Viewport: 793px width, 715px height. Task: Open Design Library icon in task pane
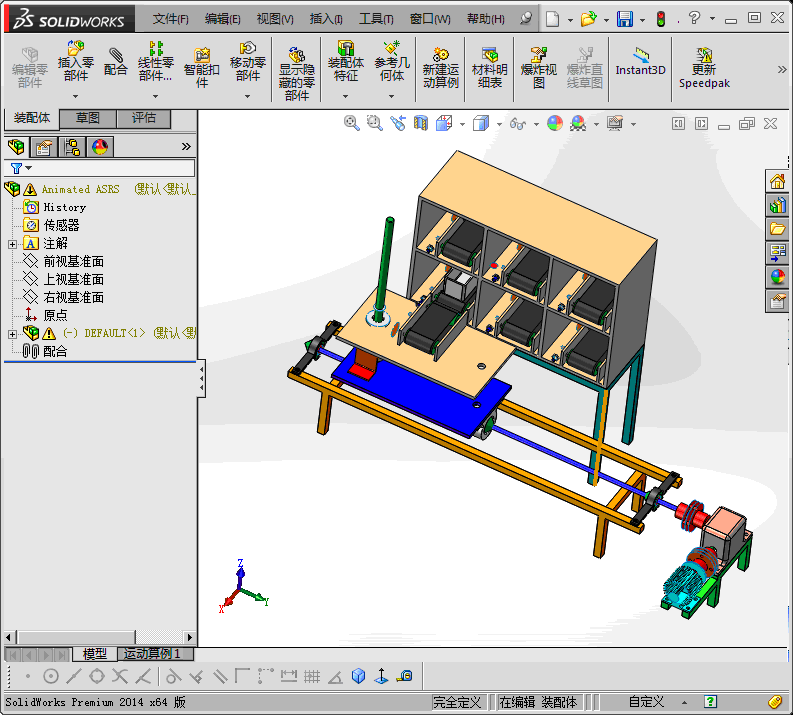click(x=777, y=205)
